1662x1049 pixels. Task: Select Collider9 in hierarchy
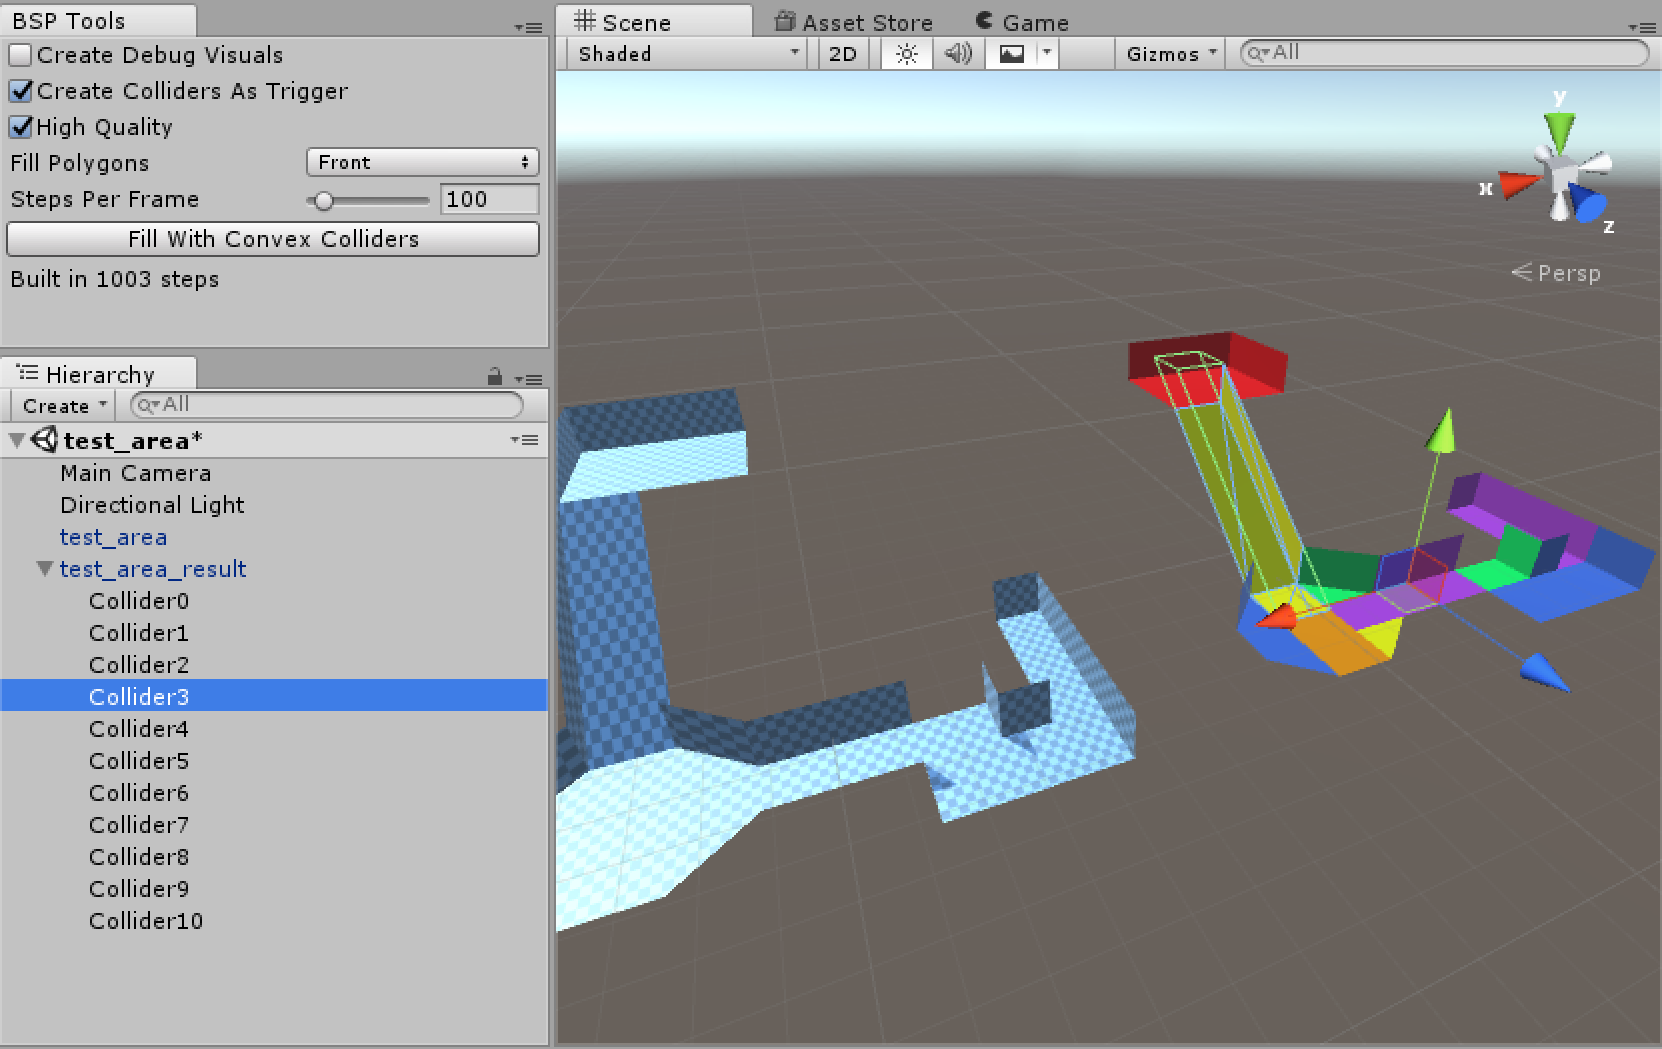[274, 889]
